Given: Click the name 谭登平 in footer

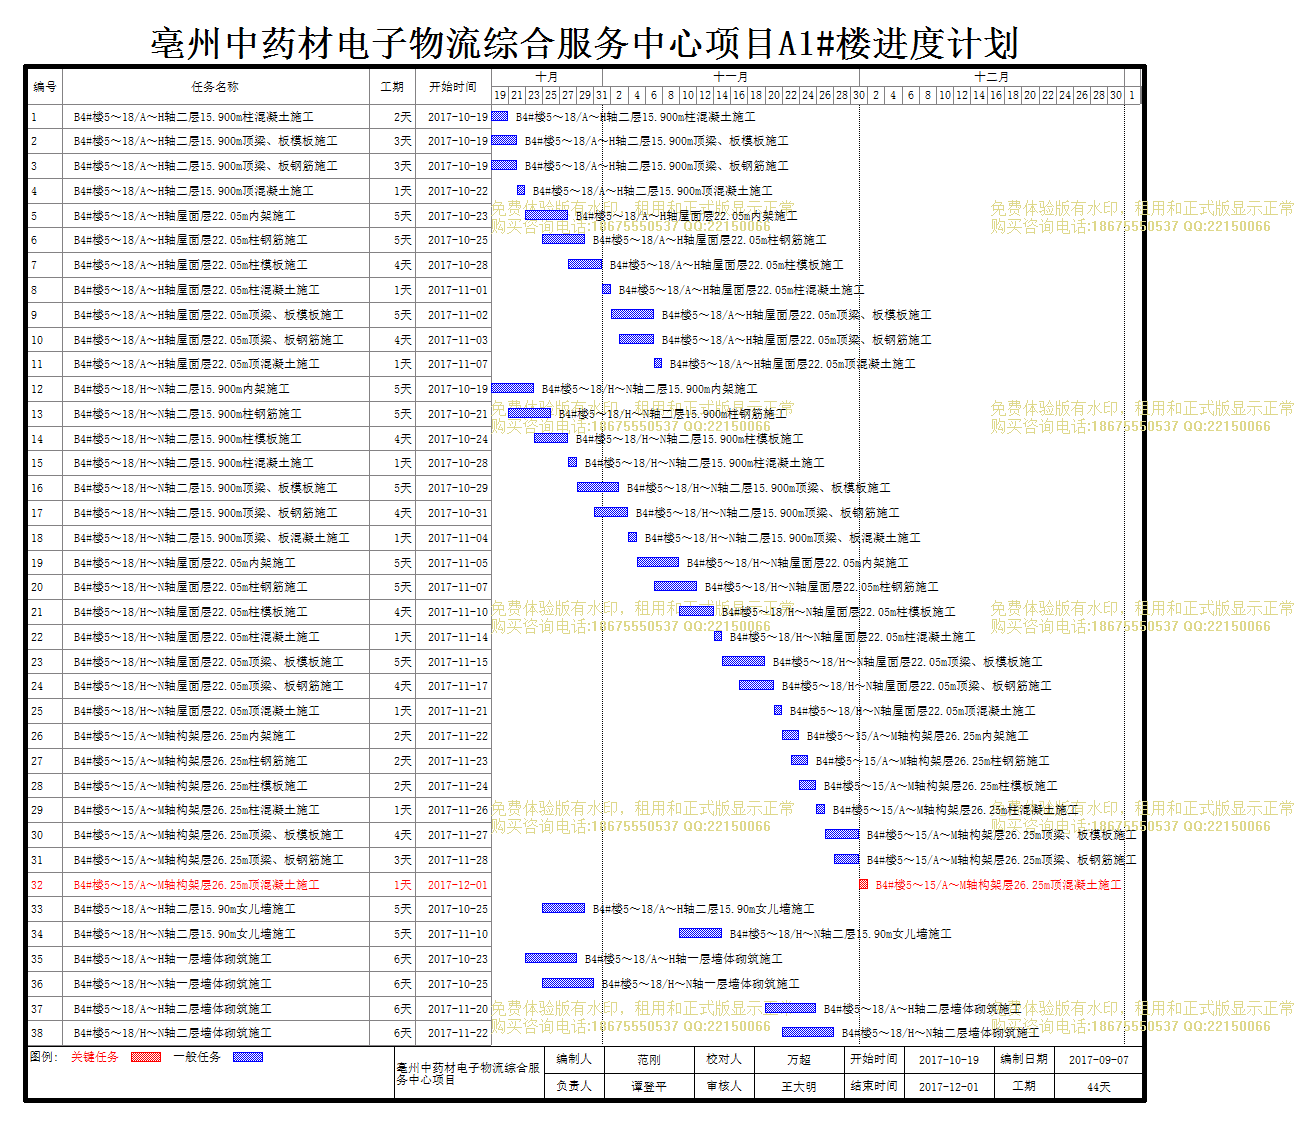Looking at the screenshot, I should pyautogui.click(x=649, y=1086).
